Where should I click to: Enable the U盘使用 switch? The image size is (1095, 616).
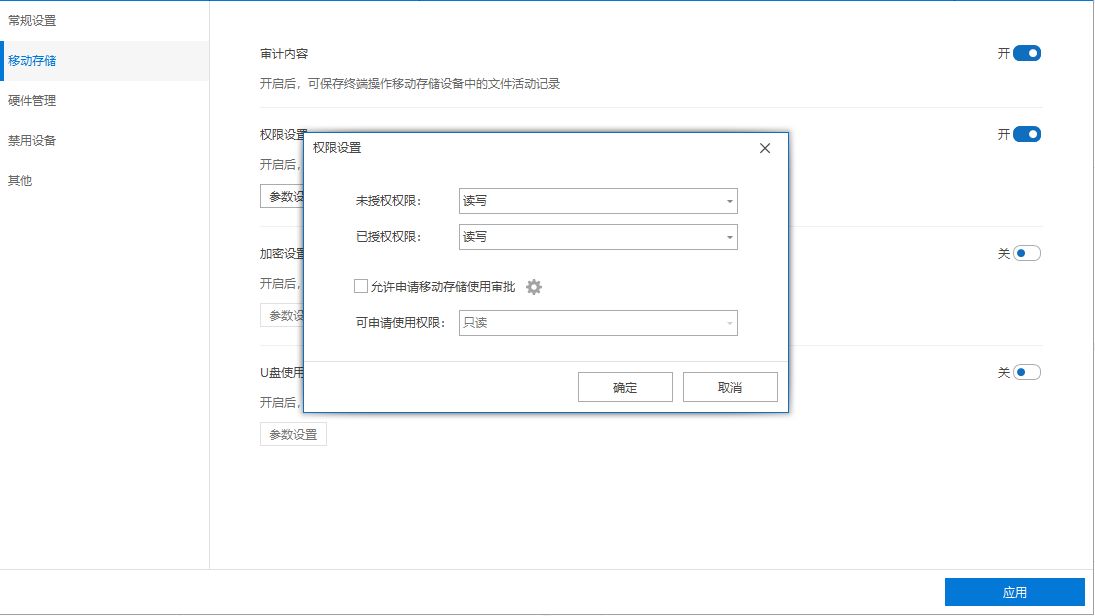point(1027,372)
